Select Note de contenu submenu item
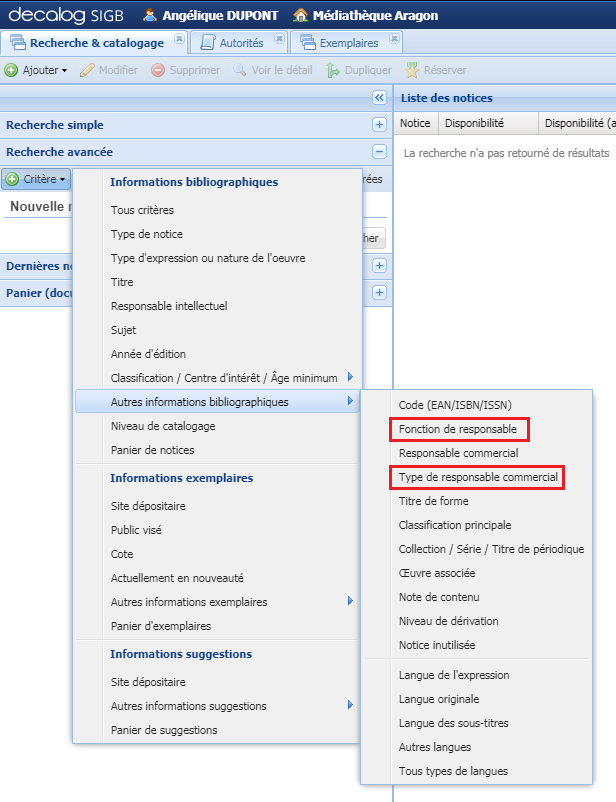The width and height of the screenshot is (616, 802). 476,598
